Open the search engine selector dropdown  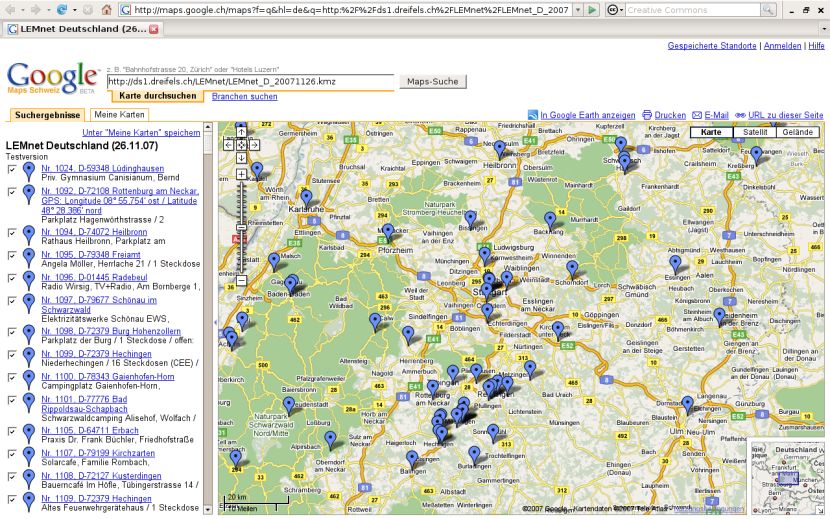click(615, 10)
